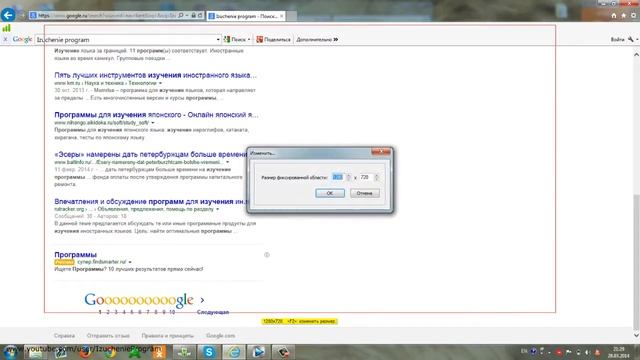
Task: Expand dropdown arrow next to baltinfo.ru URL
Action: (x=228, y=162)
